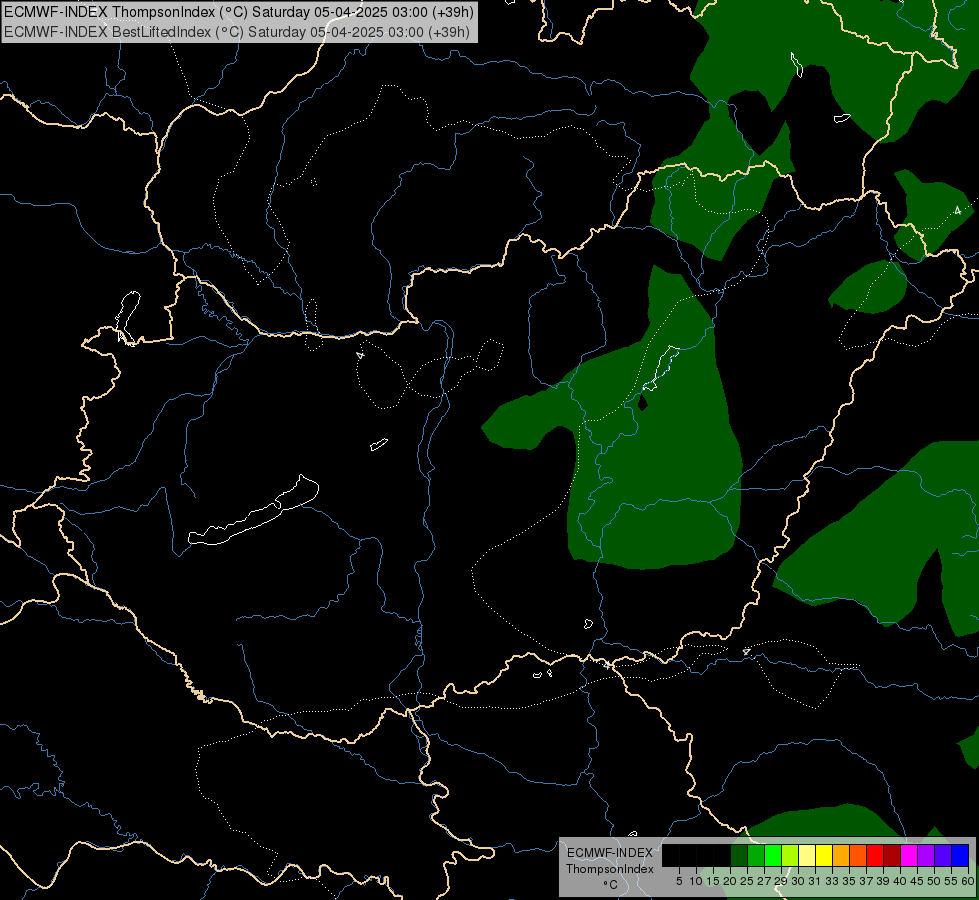The image size is (979, 900).
Task: Click the ThompsonIndex title line at top
Action: tap(239, 12)
